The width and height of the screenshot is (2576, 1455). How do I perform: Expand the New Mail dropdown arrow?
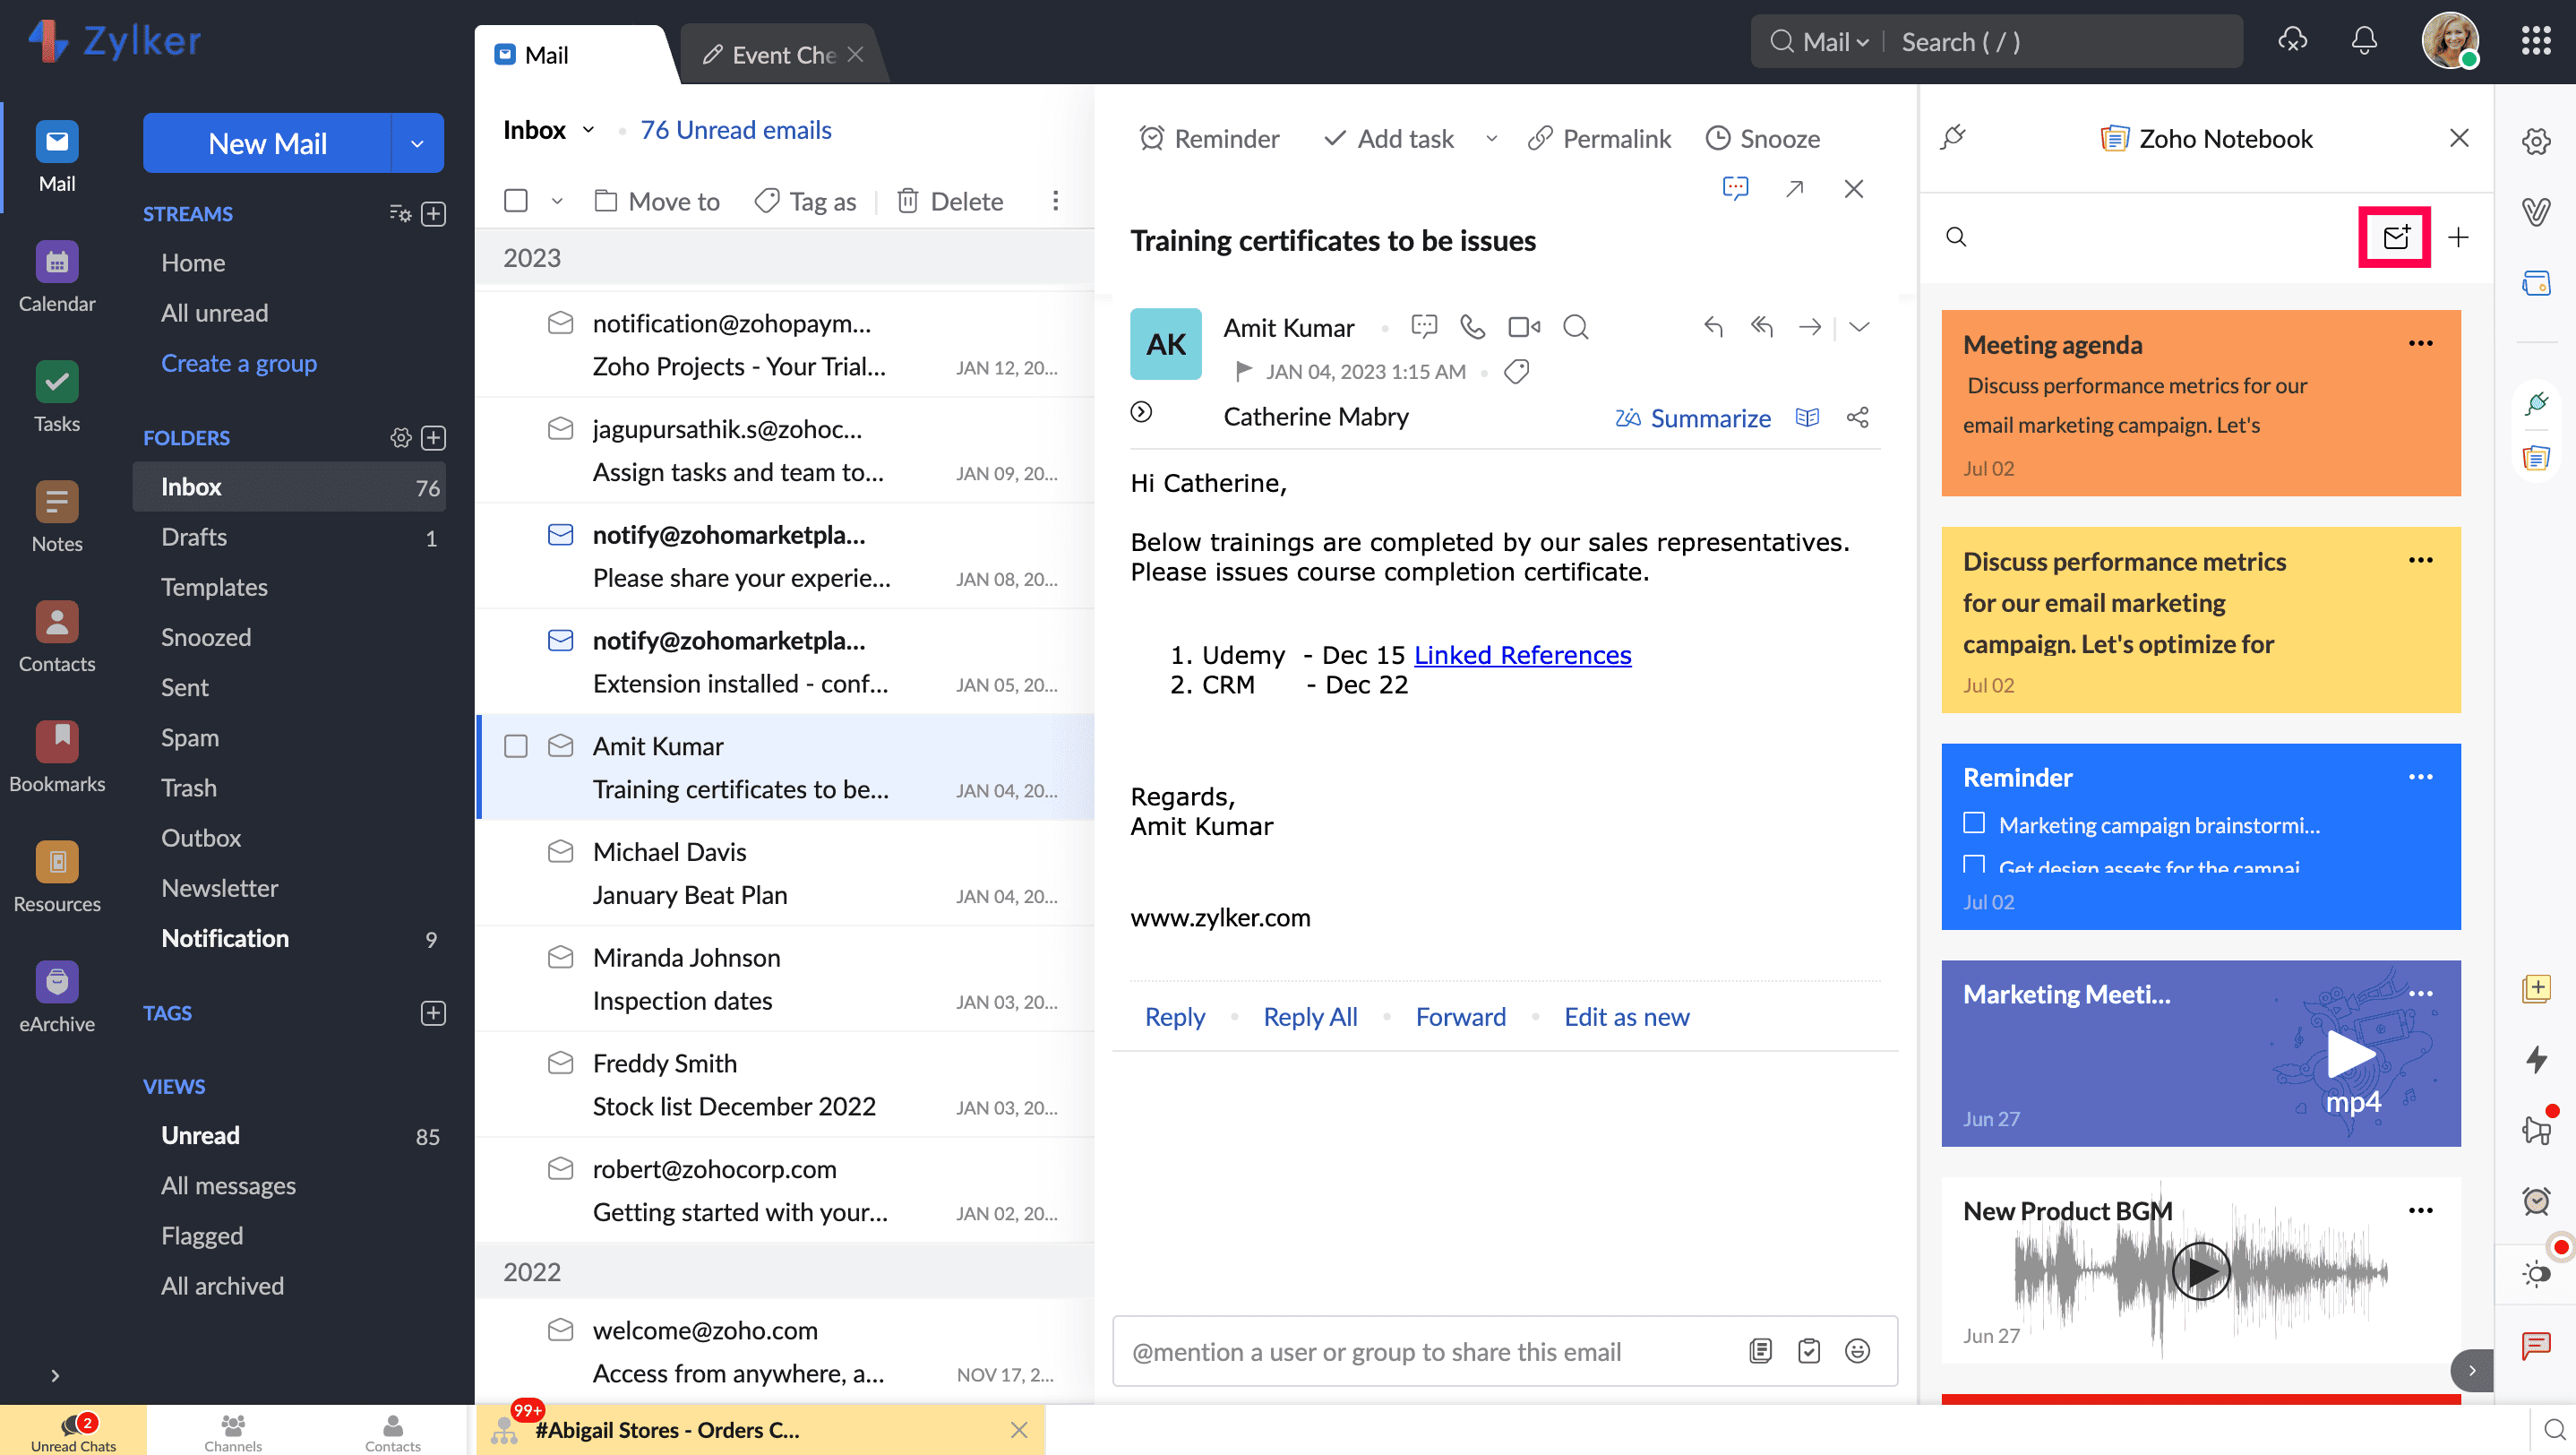417,143
